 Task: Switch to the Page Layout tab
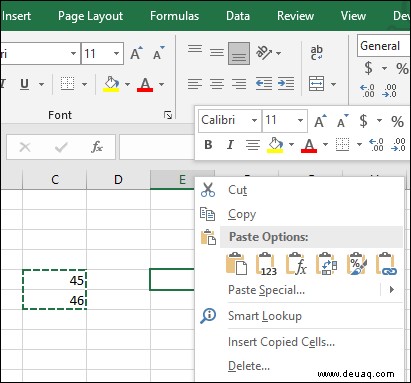tap(90, 16)
